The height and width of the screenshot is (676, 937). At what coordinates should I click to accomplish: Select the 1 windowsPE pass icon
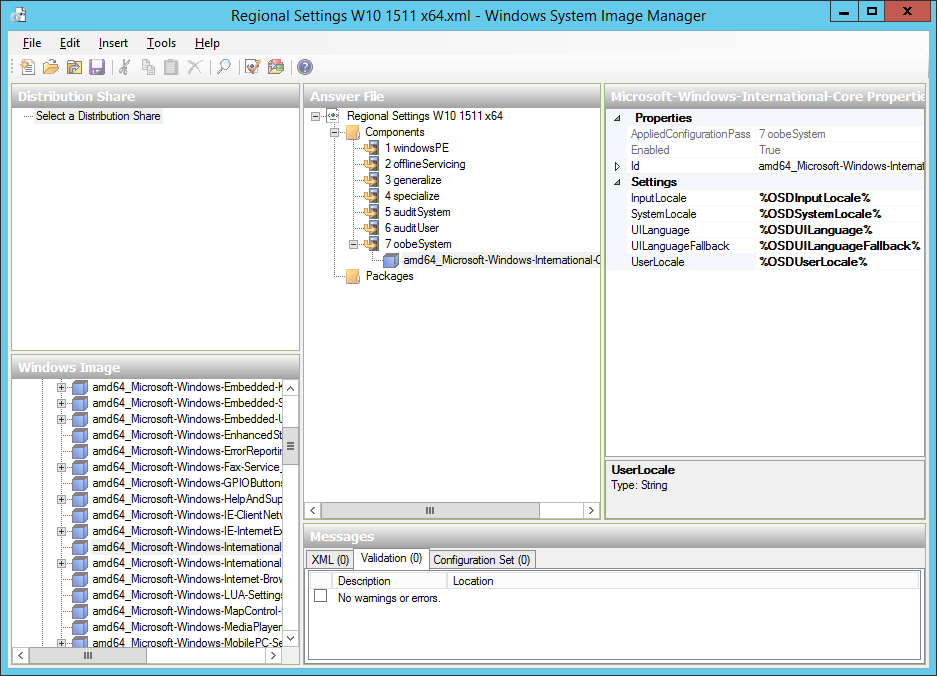coord(372,148)
